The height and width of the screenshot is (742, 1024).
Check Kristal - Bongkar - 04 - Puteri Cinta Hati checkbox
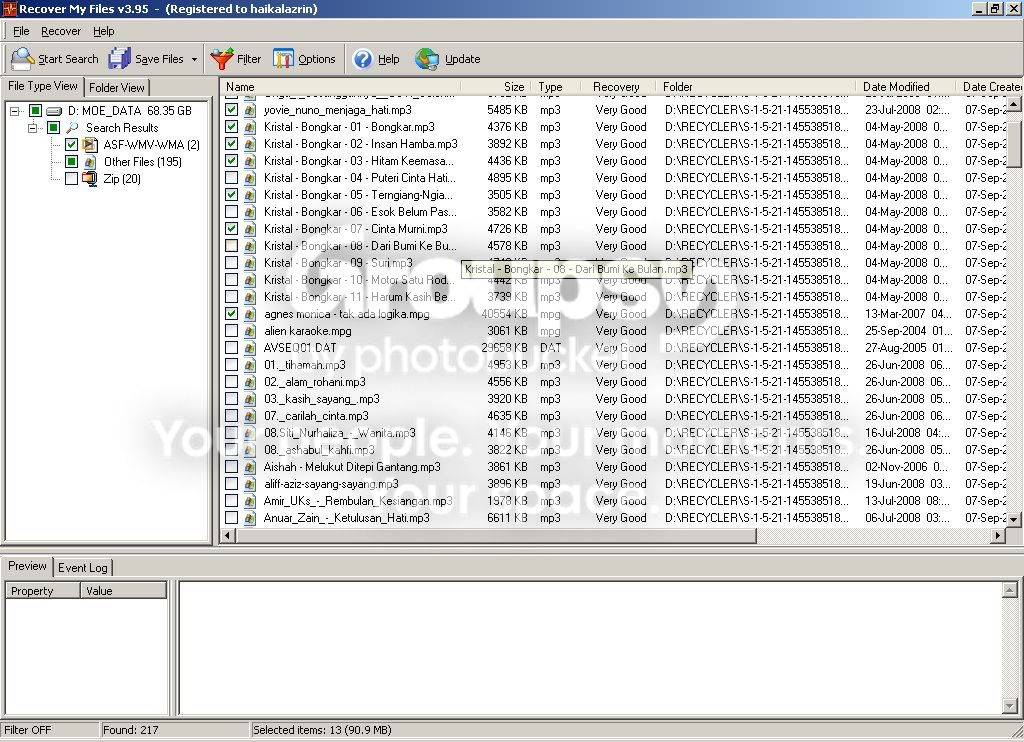pos(231,178)
